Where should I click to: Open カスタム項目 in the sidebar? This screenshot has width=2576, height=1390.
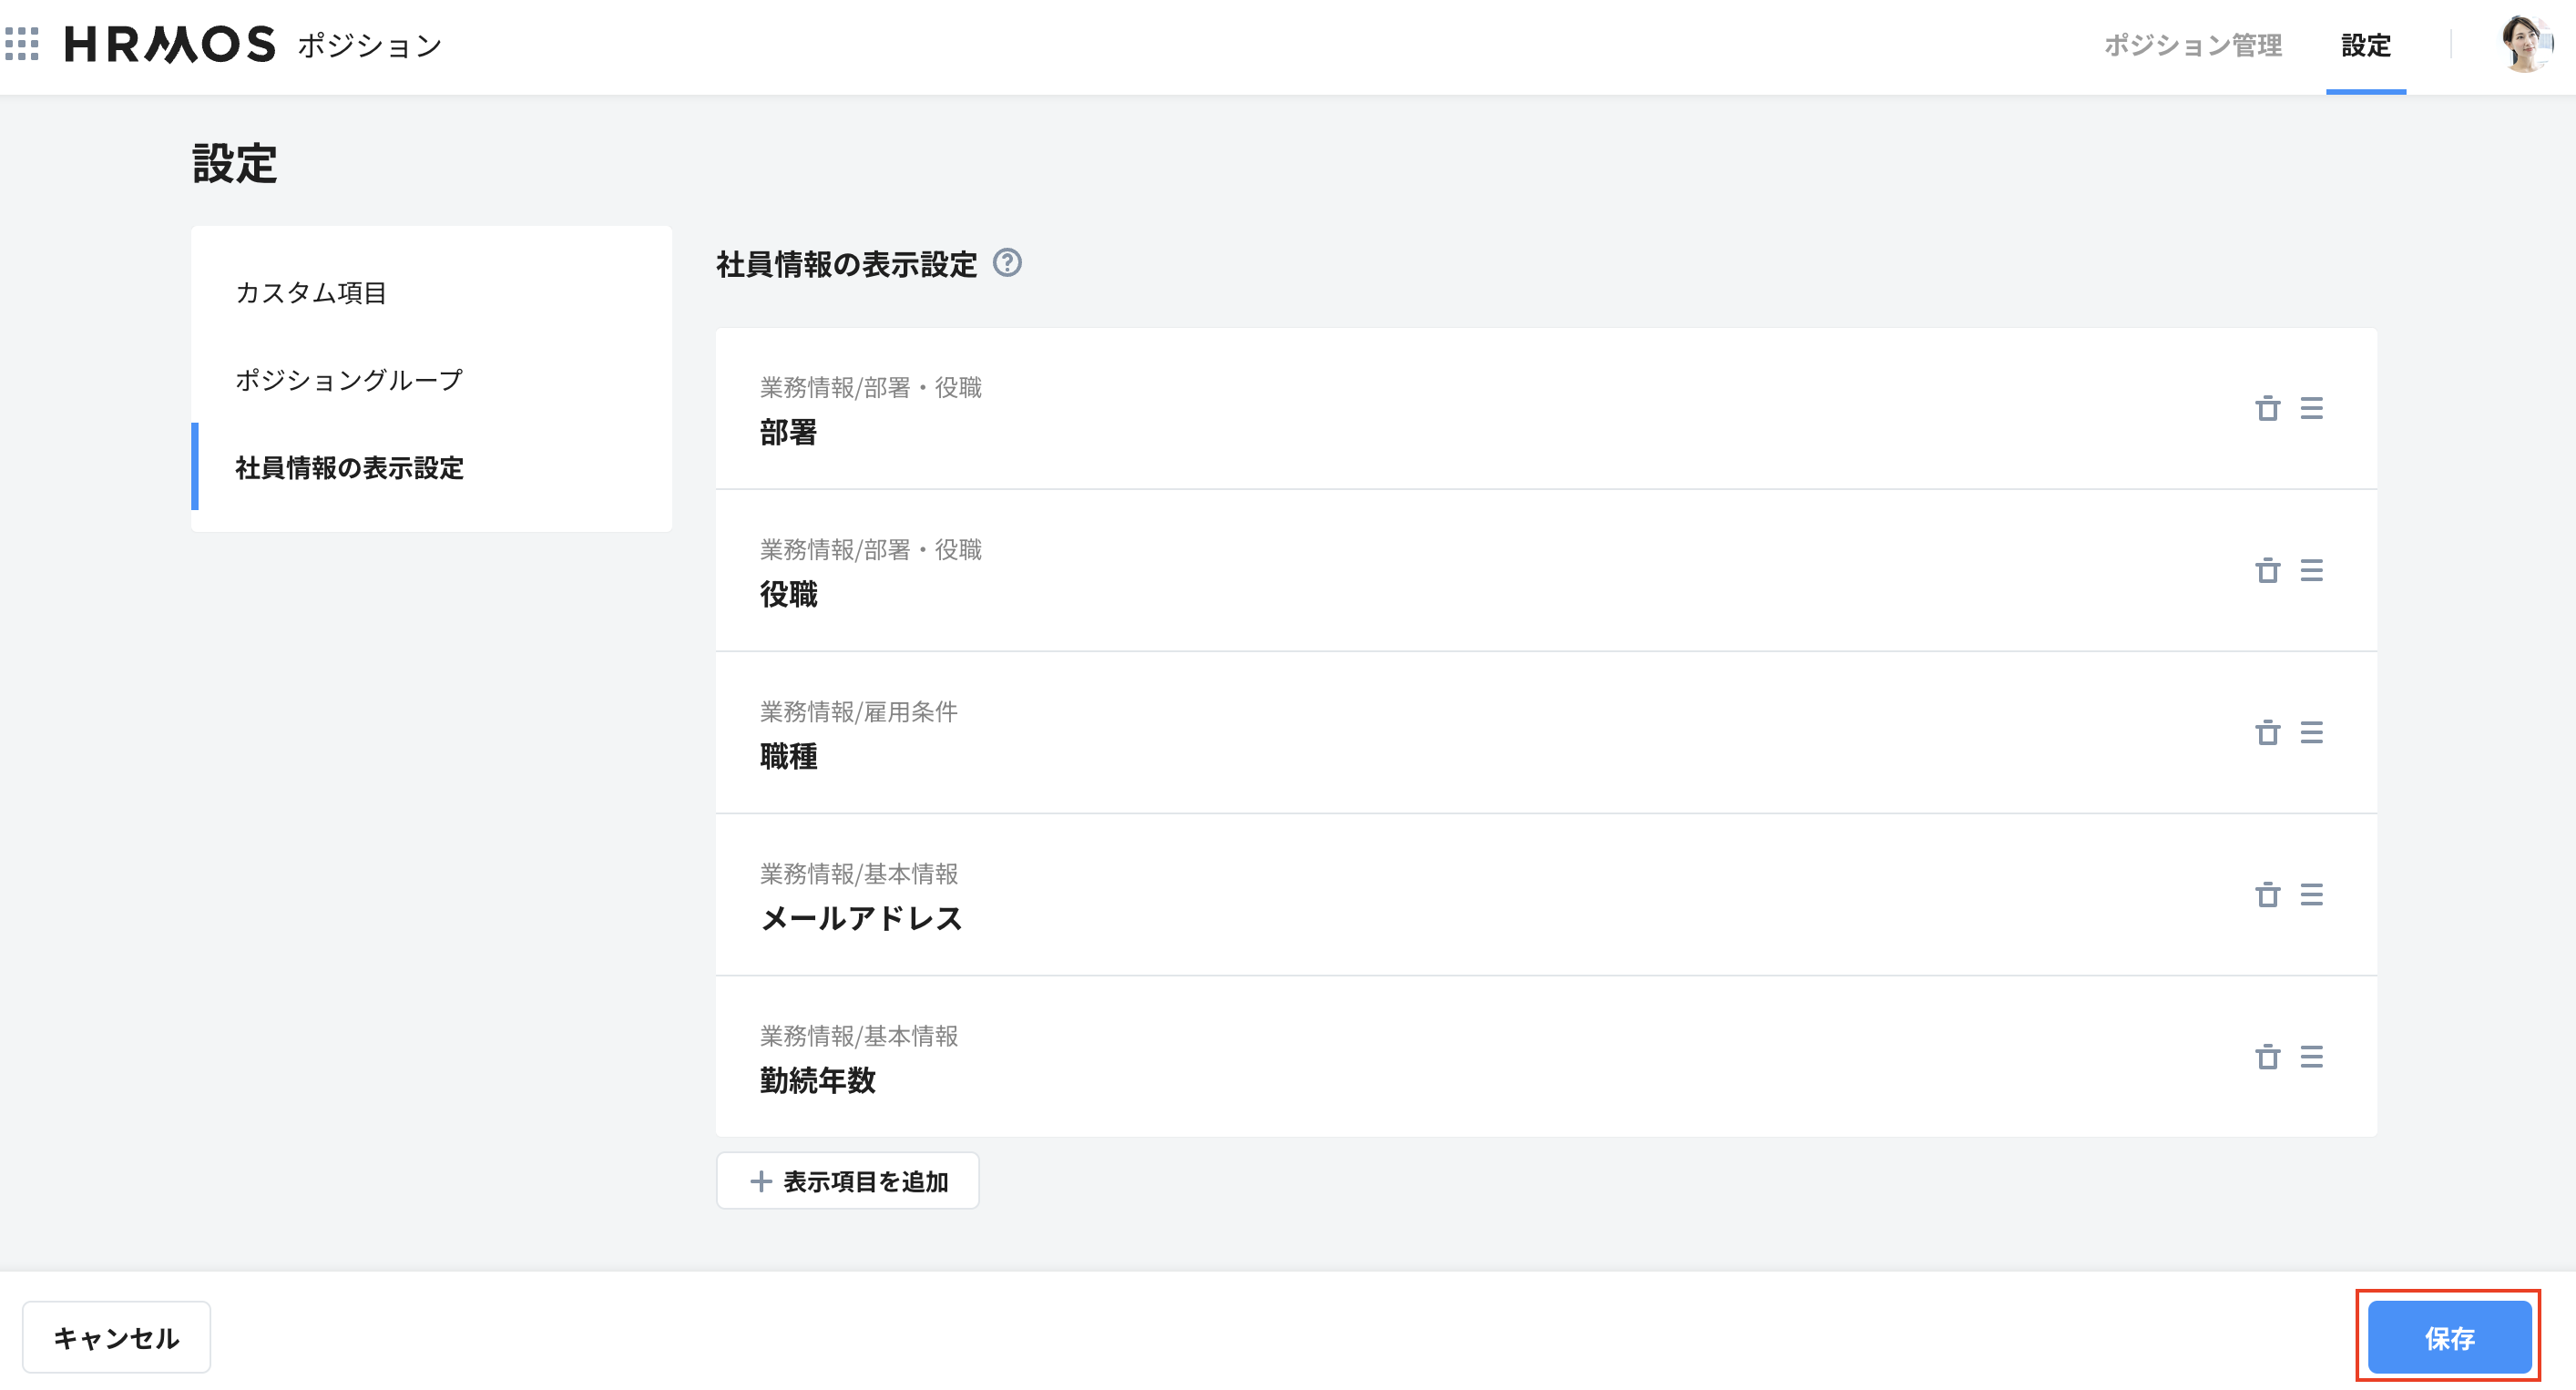(x=311, y=293)
